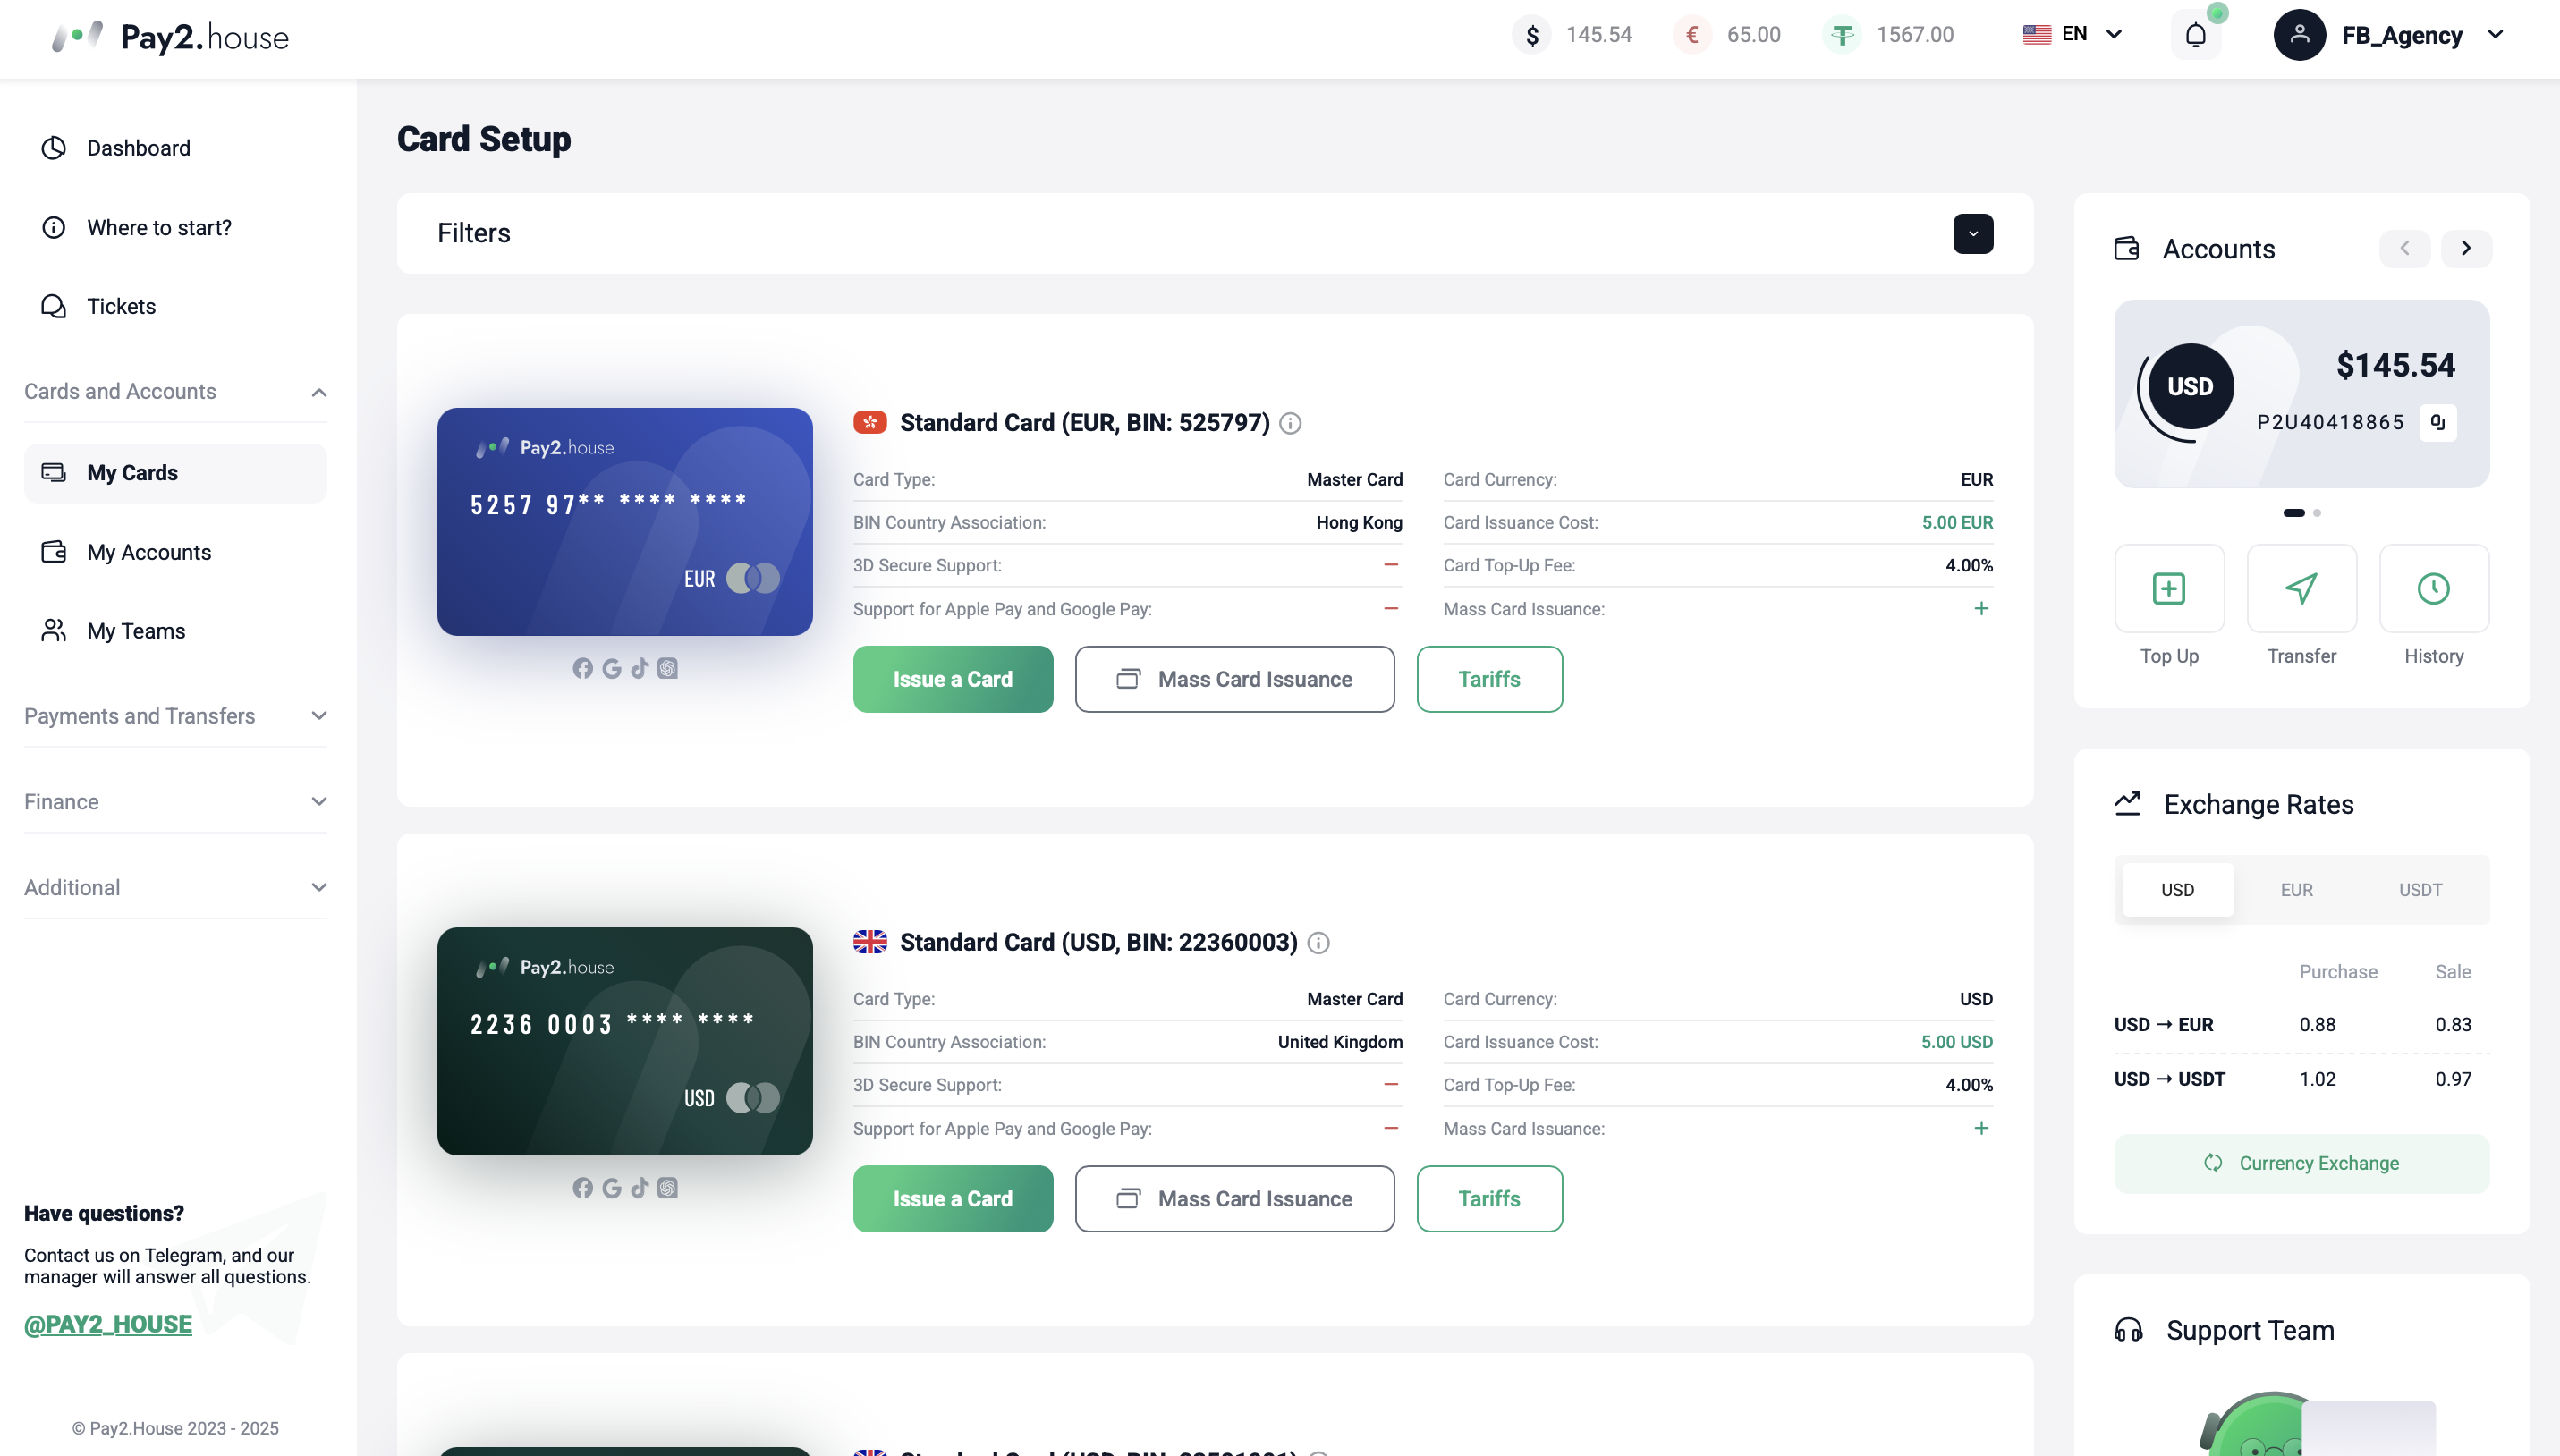Show info for USD BIN 22360003 card
This screenshot has width=2560, height=1456.
(1318, 943)
